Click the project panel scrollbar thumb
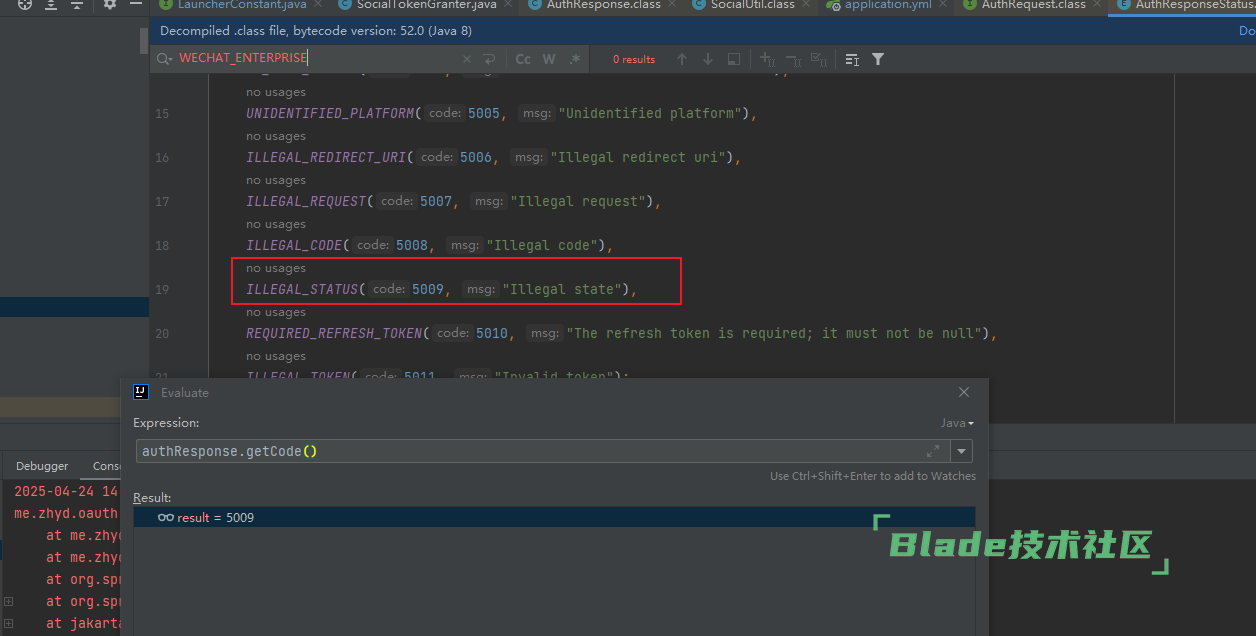 point(144,43)
